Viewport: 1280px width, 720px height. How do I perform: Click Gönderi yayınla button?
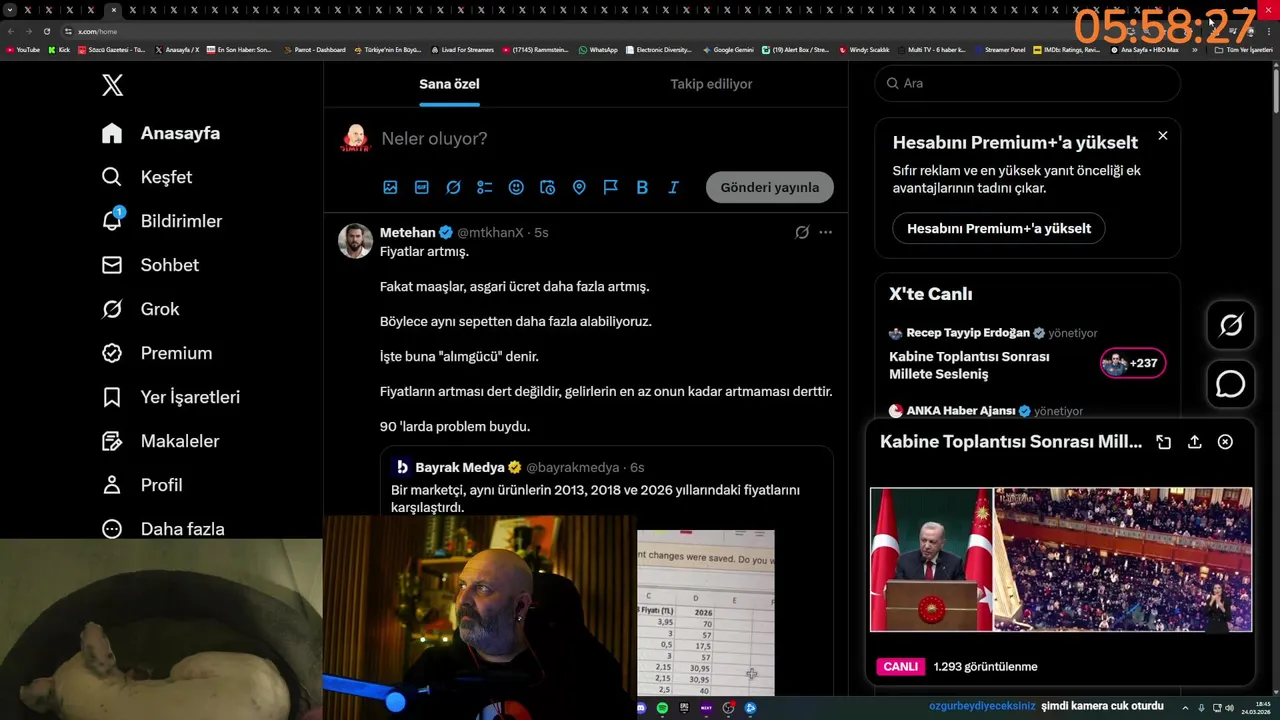click(770, 187)
